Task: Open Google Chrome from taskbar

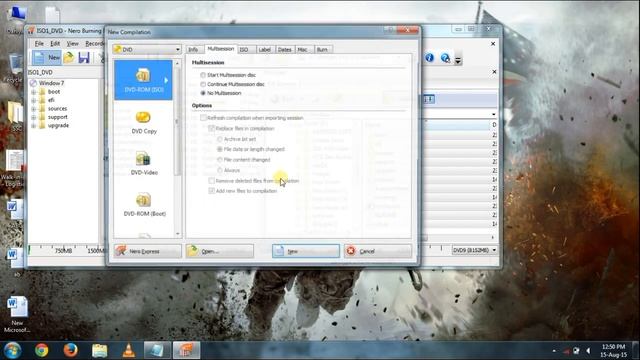Action: (41, 350)
